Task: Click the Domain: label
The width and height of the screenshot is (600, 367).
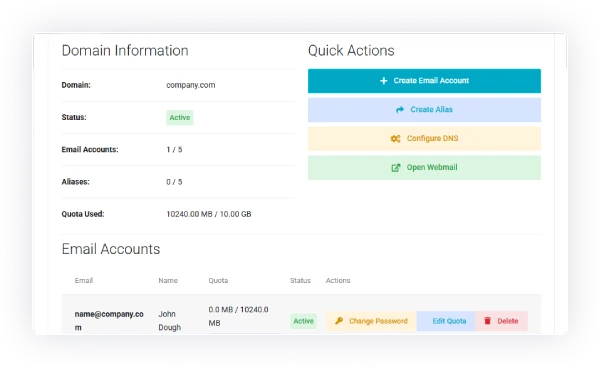Action: click(x=76, y=85)
